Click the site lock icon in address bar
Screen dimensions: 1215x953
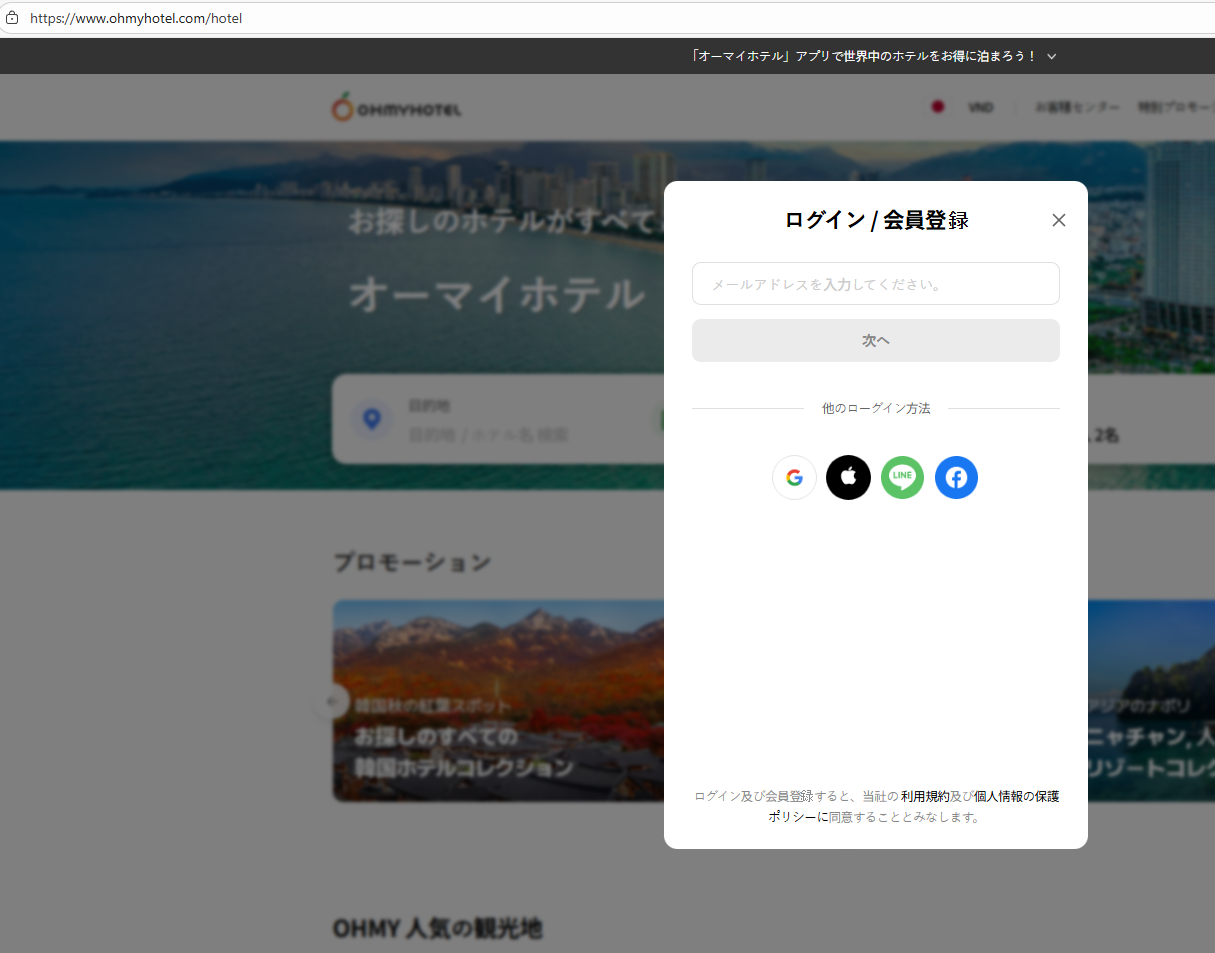coord(12,18)
